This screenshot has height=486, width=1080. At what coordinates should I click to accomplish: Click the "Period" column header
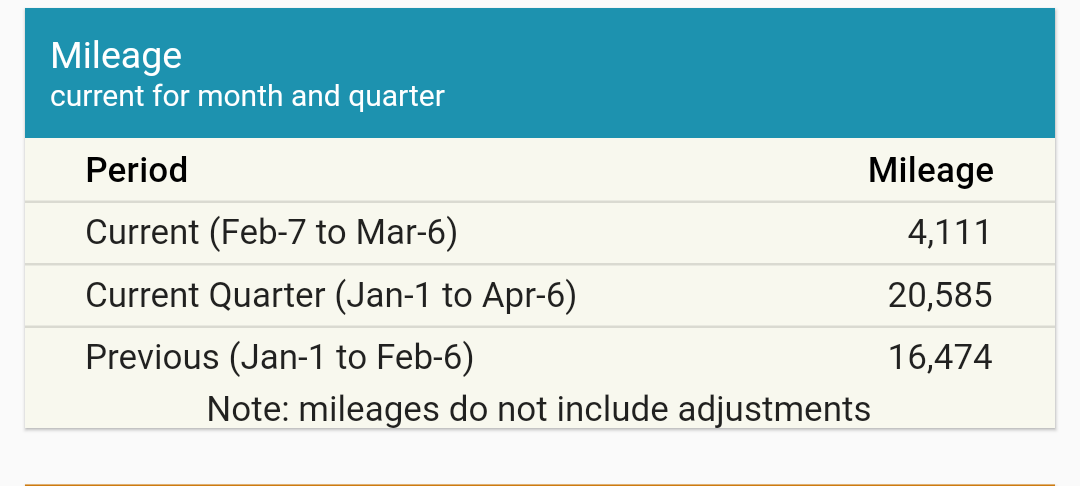pos(136,170)
